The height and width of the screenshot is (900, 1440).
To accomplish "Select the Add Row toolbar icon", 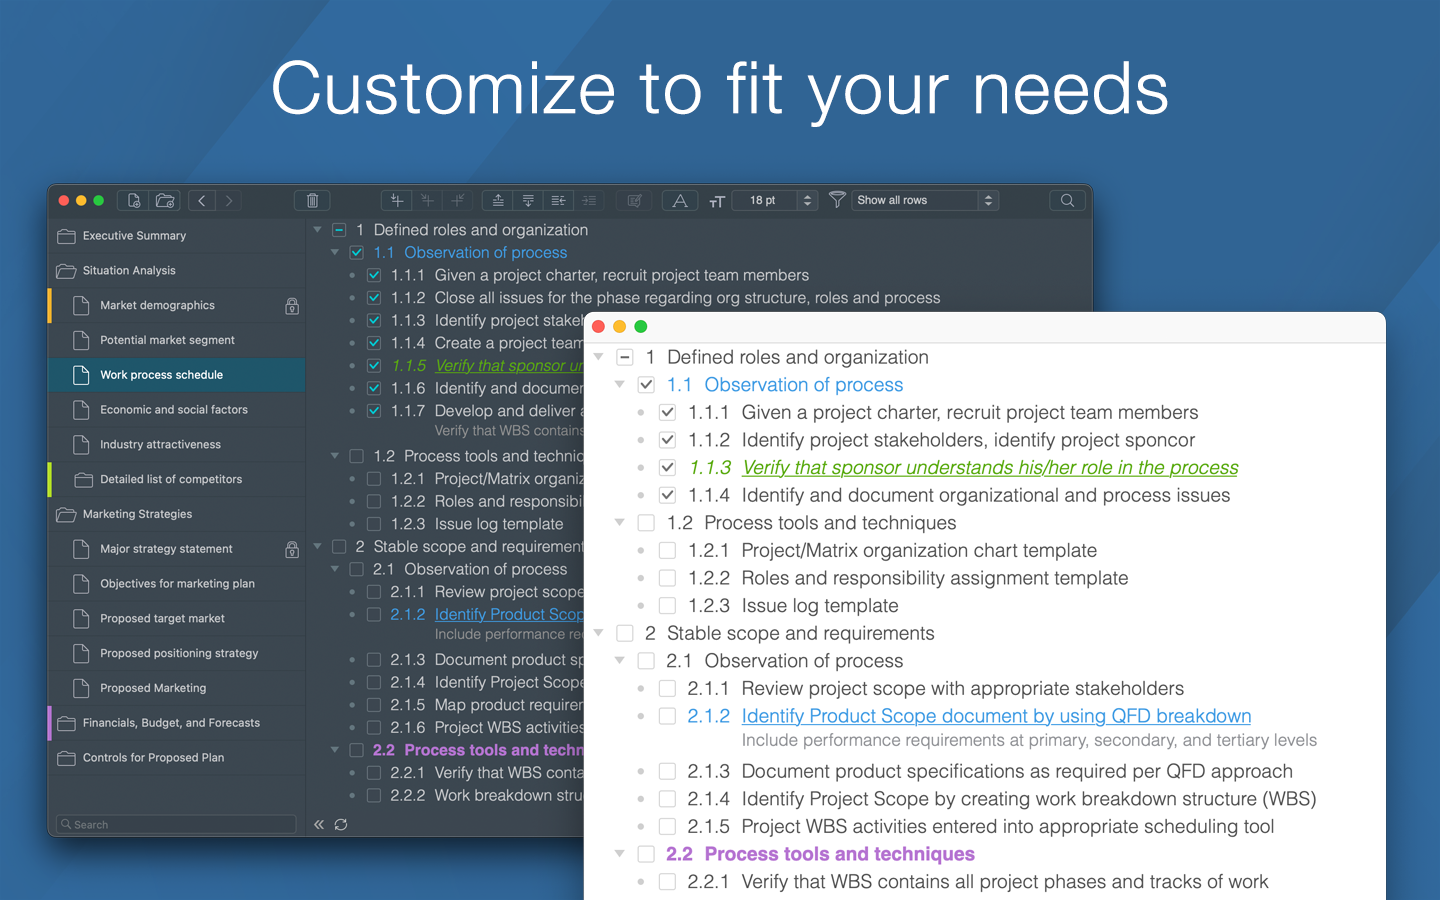I will click(x=396, y=200).
